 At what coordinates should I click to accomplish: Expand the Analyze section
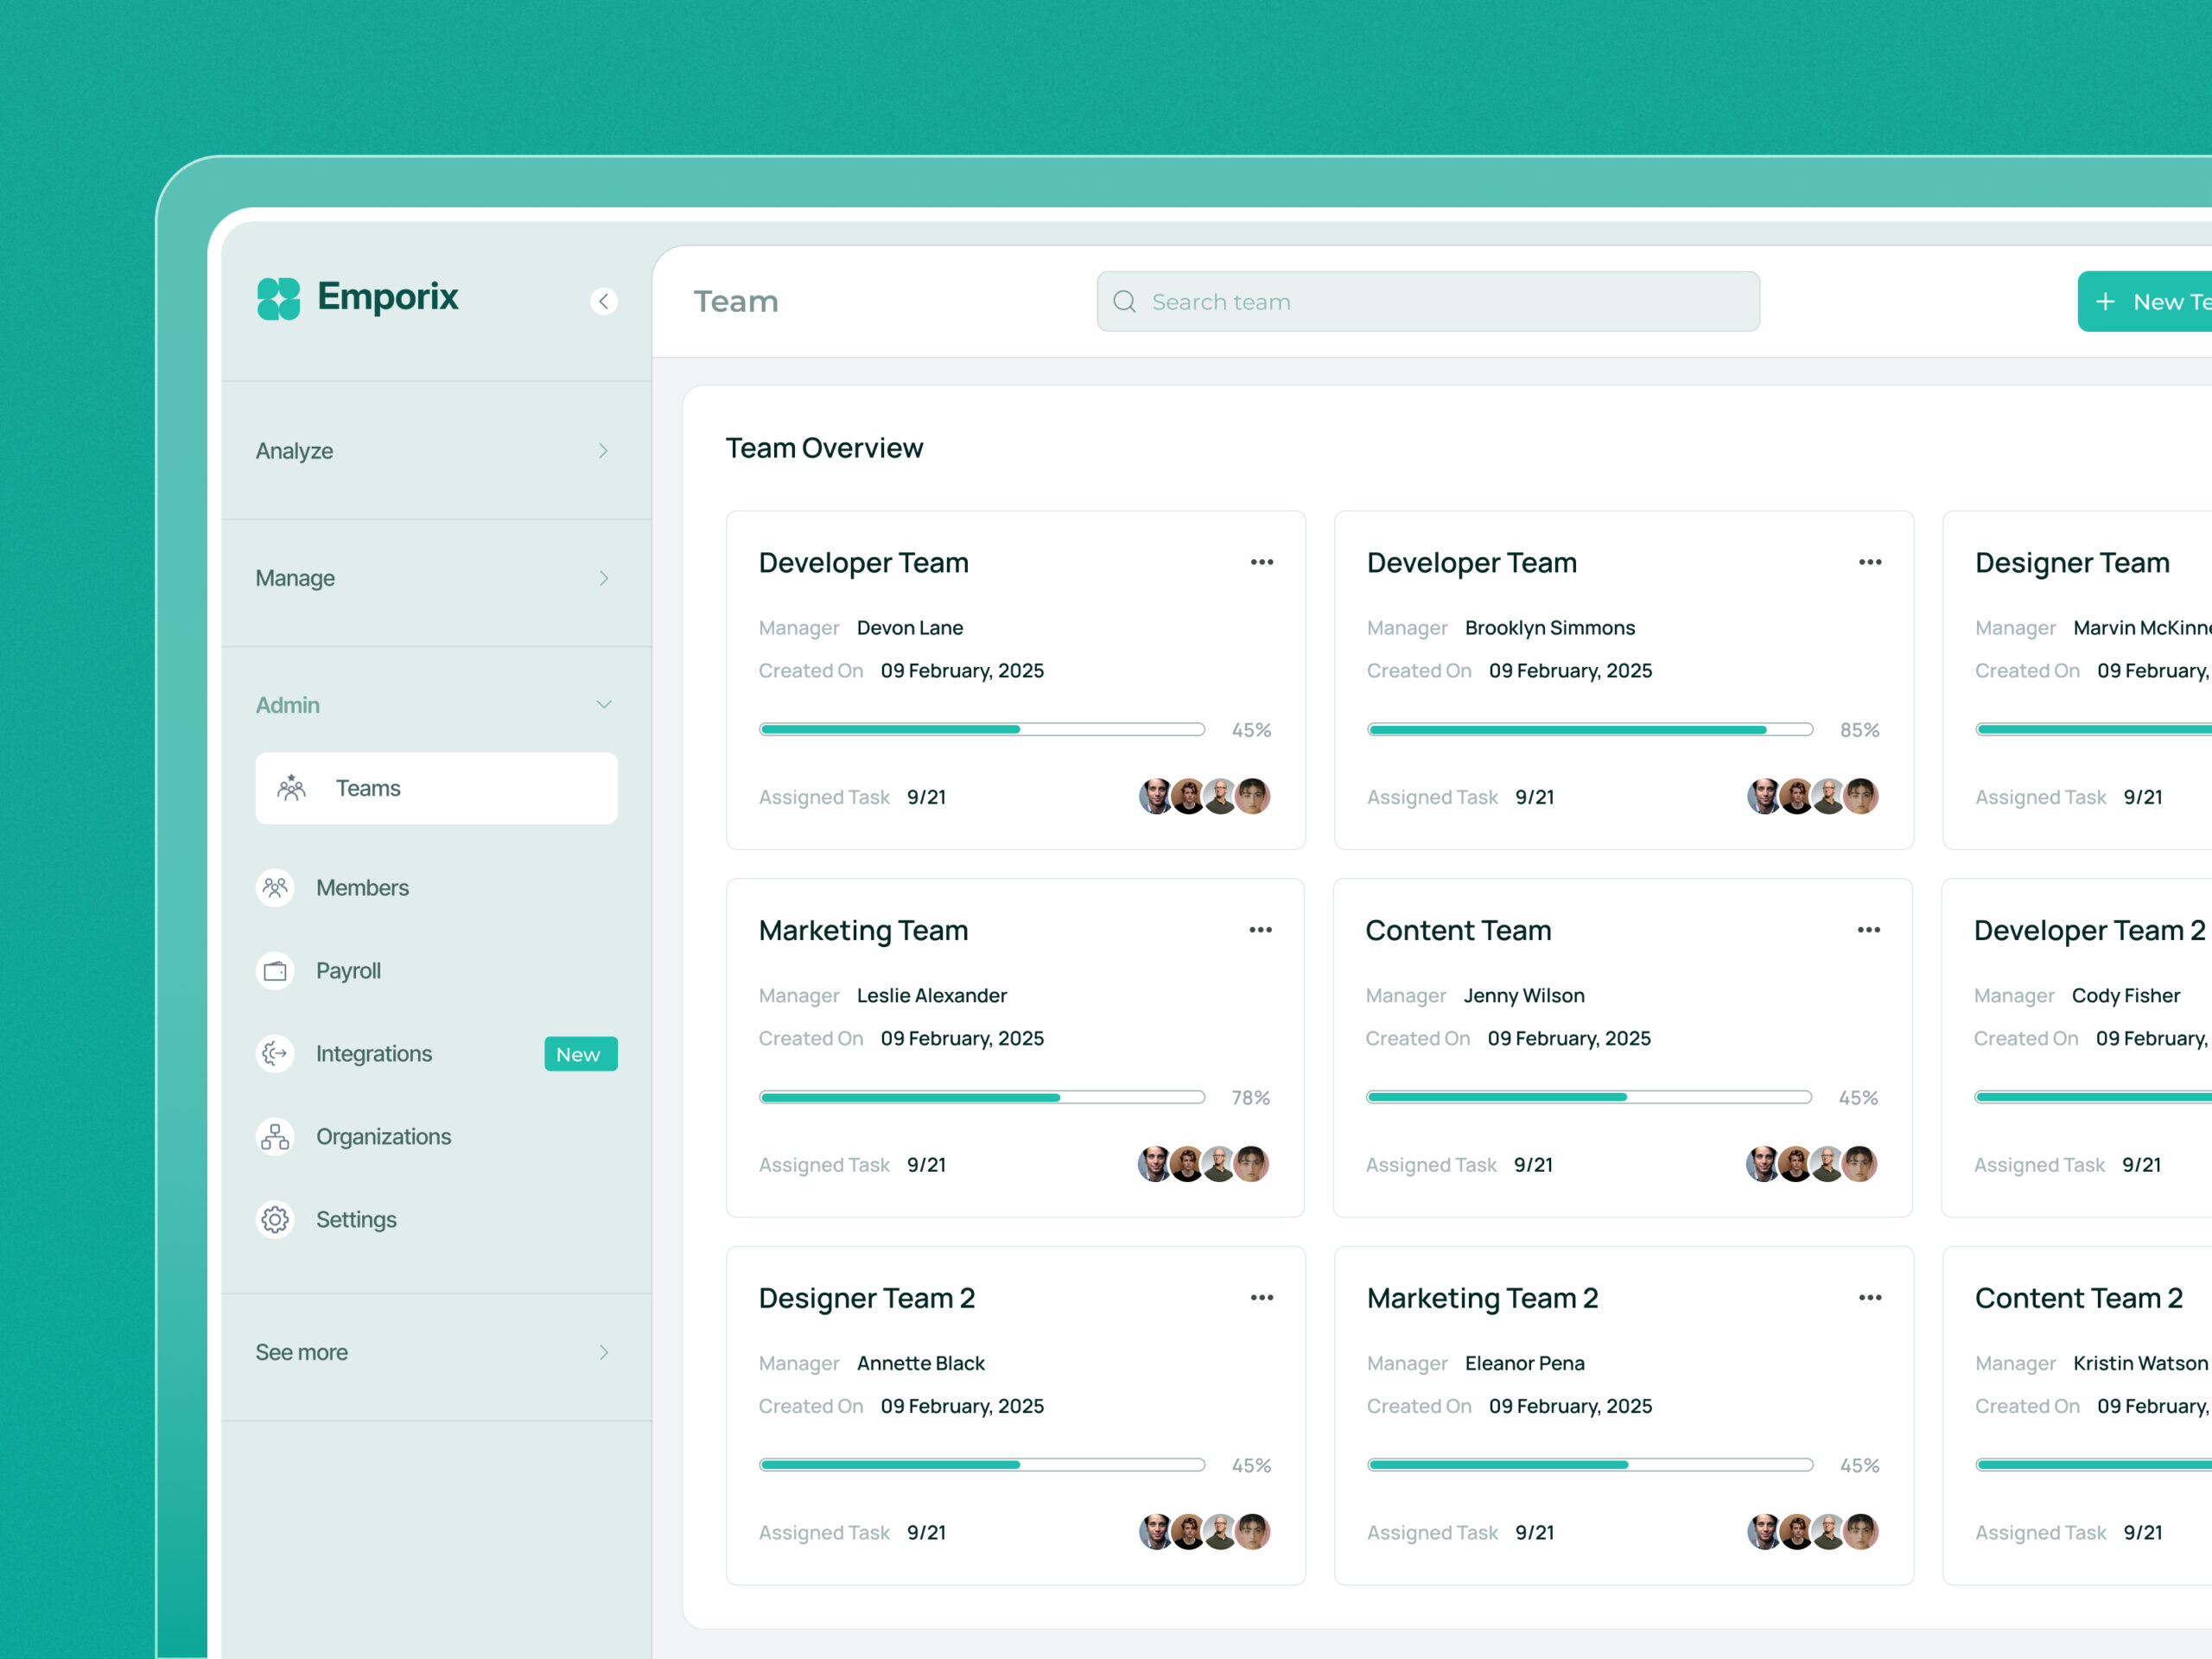(603, 450)
